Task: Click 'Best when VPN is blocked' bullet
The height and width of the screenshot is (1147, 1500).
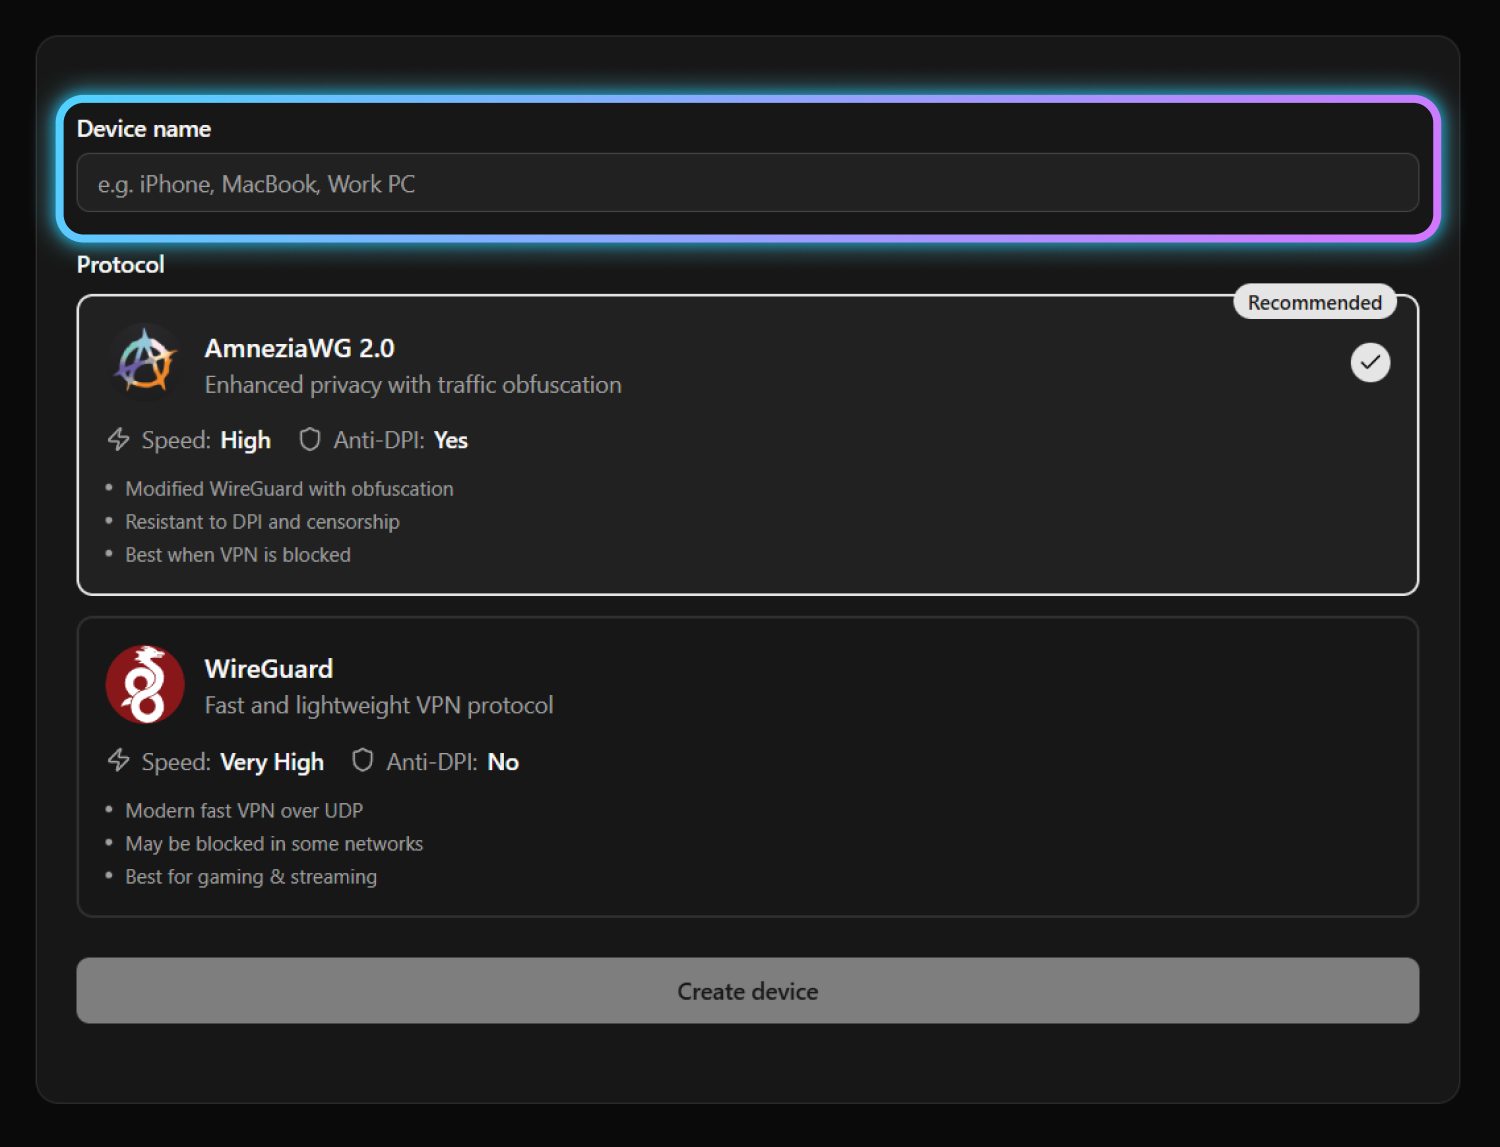Action: 238,555
